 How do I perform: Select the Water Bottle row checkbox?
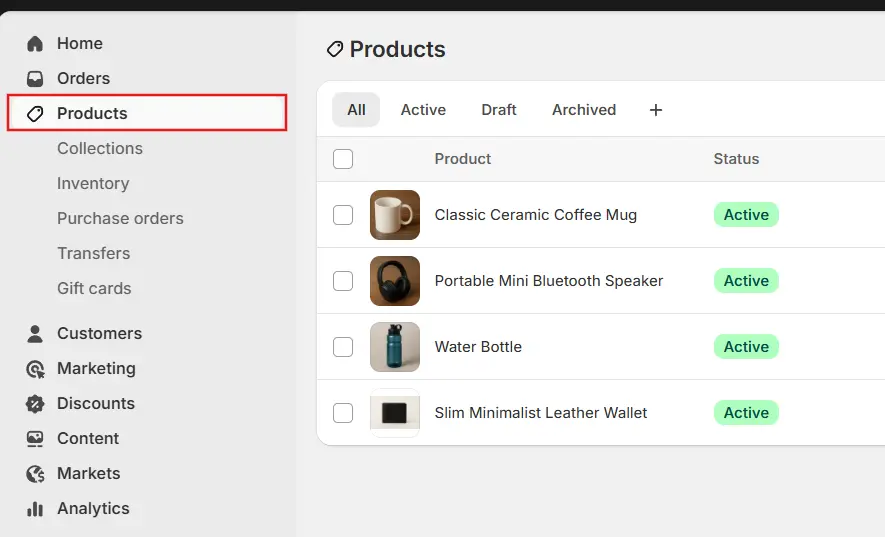pyautogui.click(x=343, y=347)
